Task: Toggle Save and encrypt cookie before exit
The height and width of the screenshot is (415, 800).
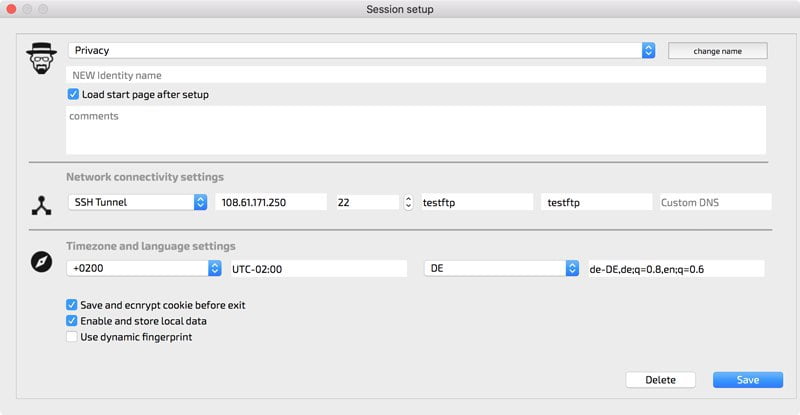Action: click(x=71, y=305)
